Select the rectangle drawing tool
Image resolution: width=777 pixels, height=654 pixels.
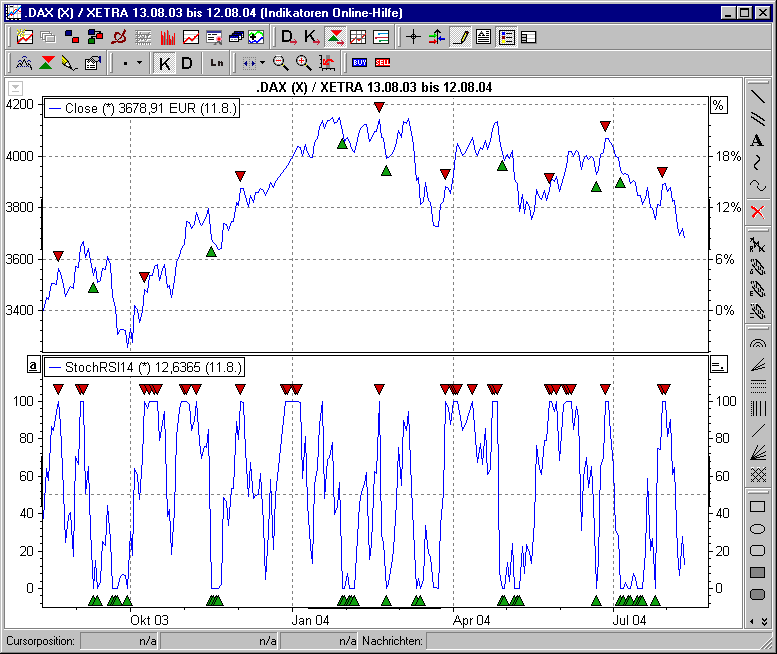(x=757, y=507)
